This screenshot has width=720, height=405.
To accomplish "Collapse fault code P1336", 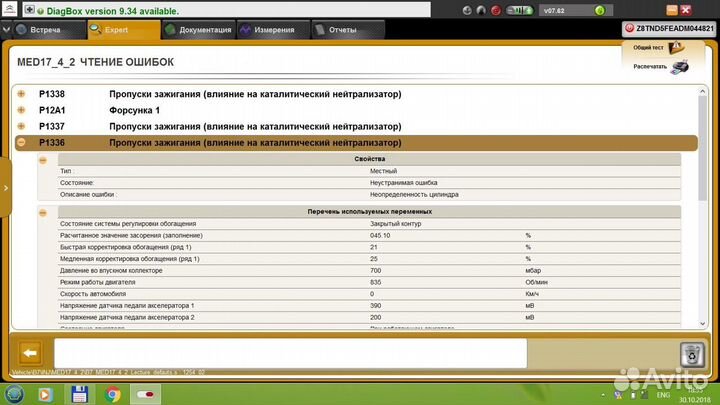I will tap(21, 142).
